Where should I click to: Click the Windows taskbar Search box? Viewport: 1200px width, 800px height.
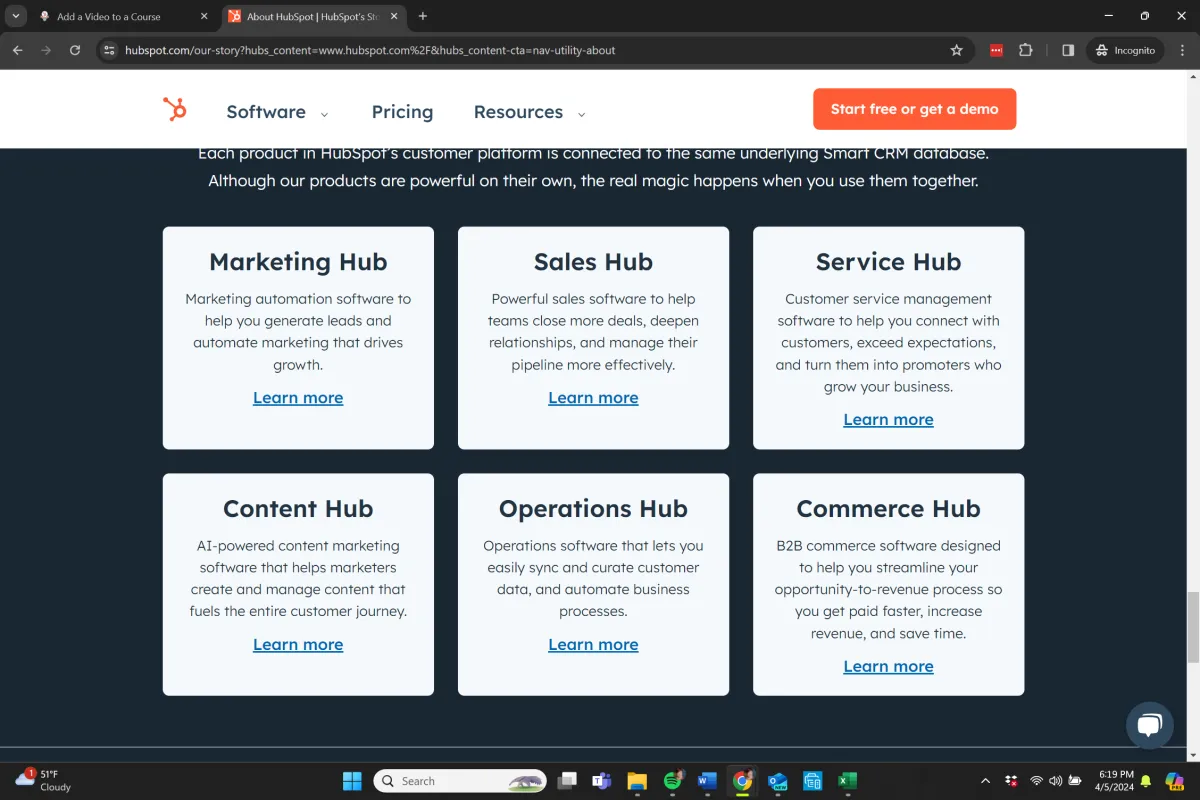coord(460,781)
